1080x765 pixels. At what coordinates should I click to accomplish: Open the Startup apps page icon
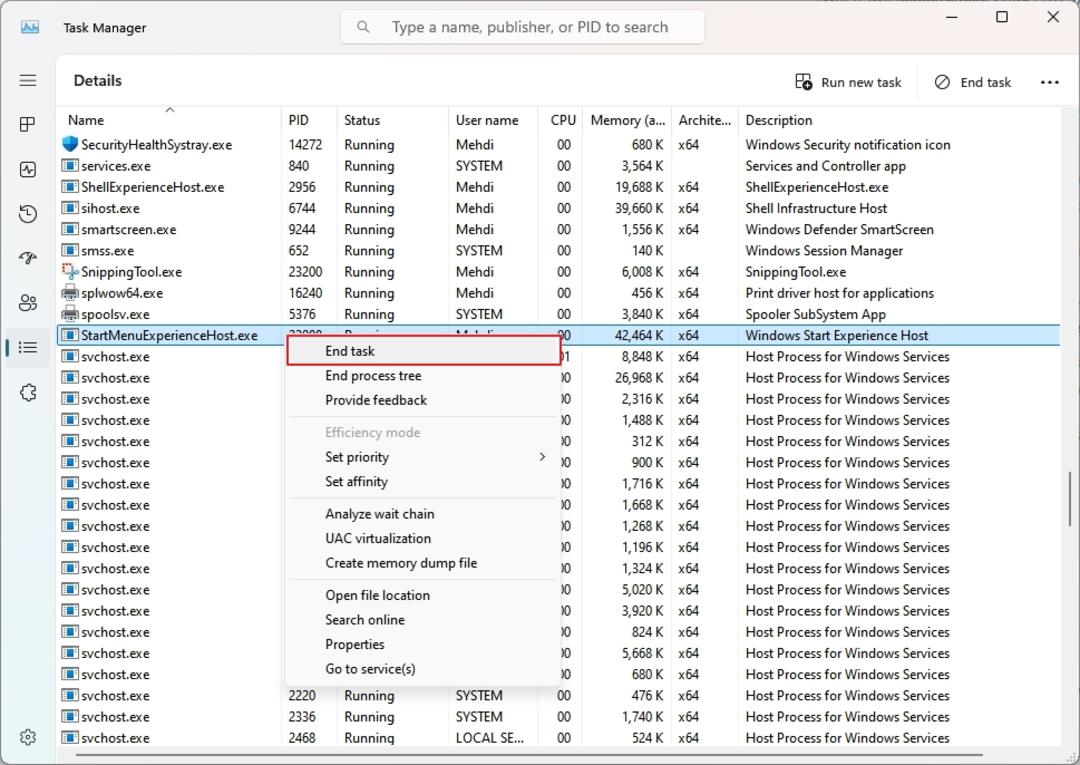coord(28,258)
